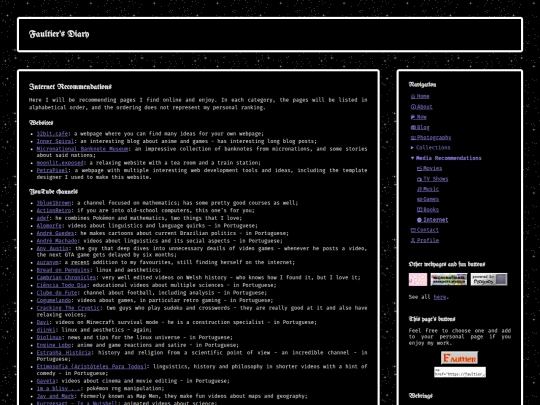Open the Etimosofia (Aristóteles Para Todos) link
This screenshot has width=540, height=405.
92,366
